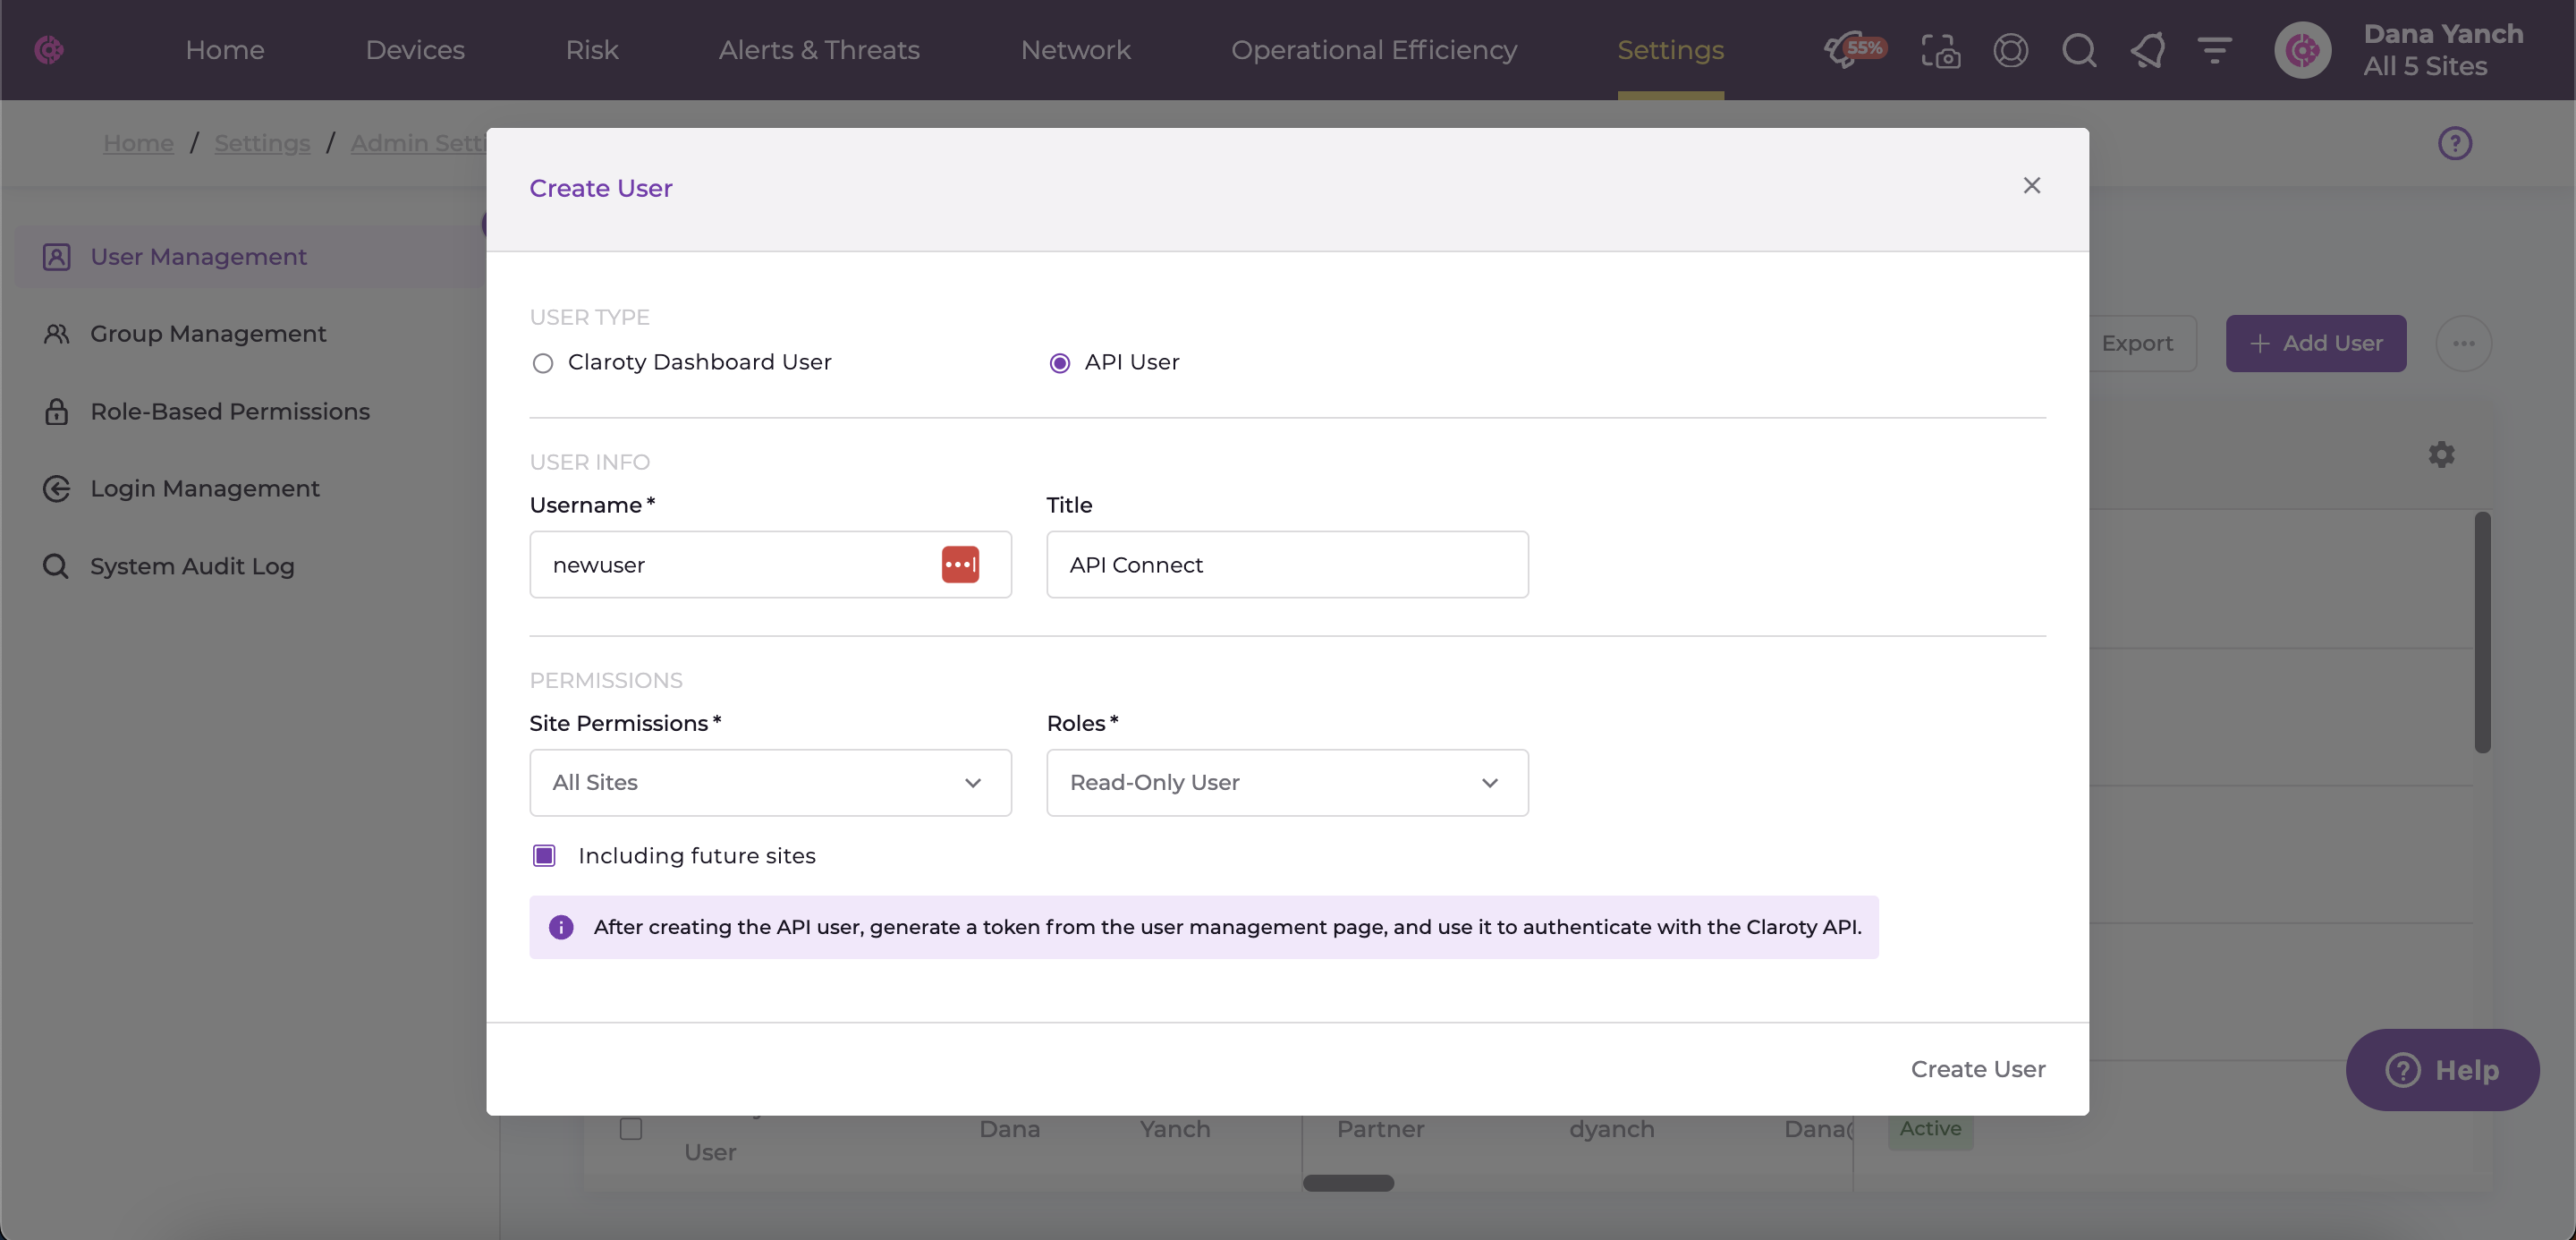Click the support lifebuoy icon
Viewport: 2576px width, 1240px height.
(2010, 50)
